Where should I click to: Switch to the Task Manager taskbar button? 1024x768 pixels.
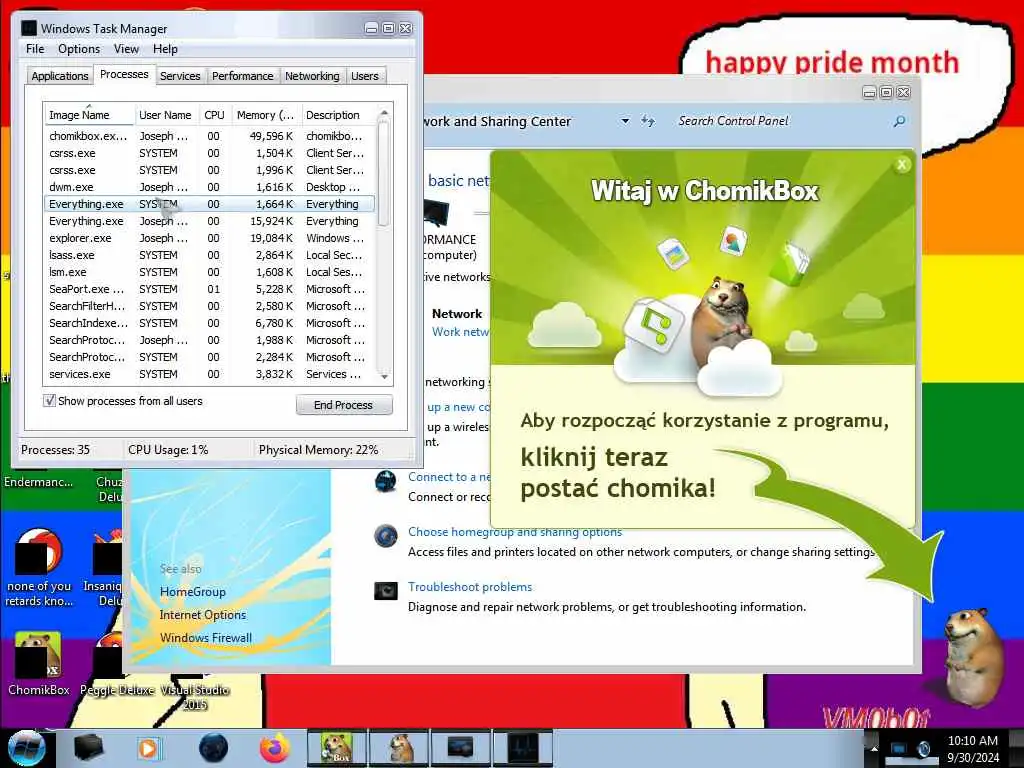523,748
